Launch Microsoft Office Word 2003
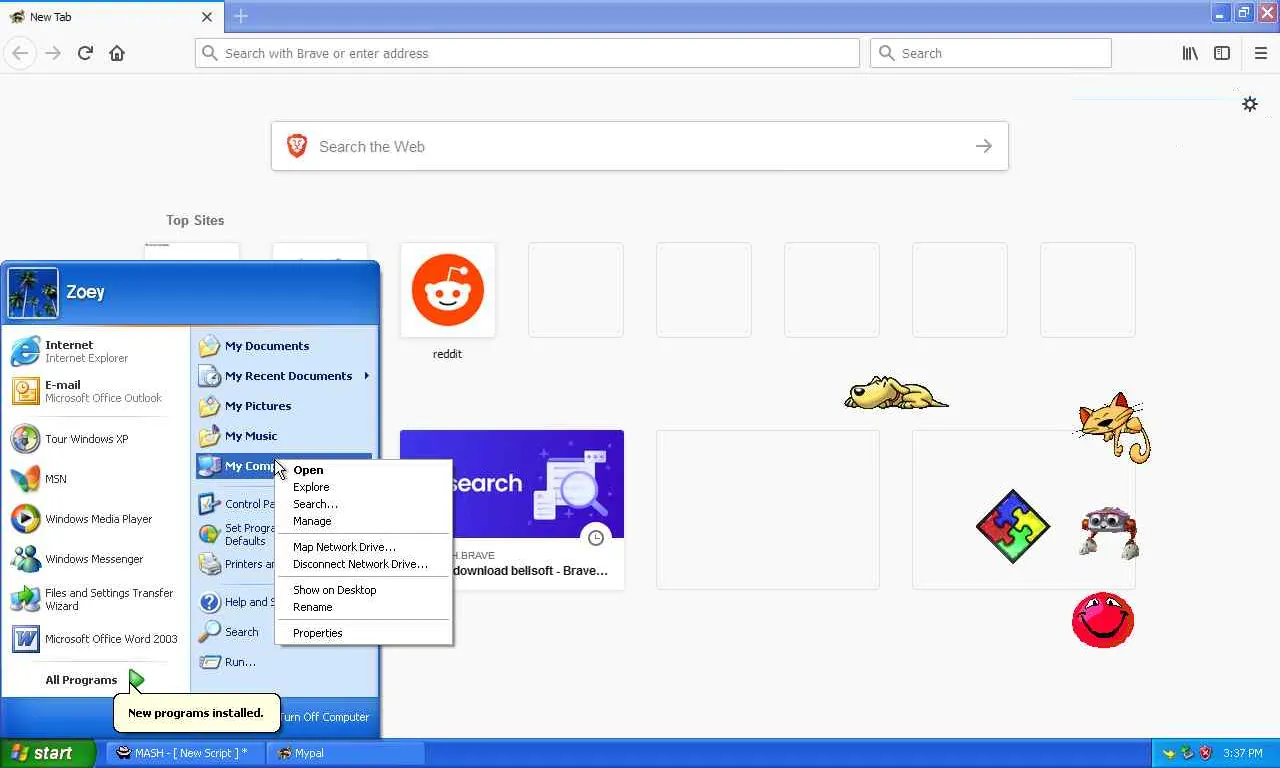The image size is (1280, 768). pyautogui.click(x=95, y=639)
